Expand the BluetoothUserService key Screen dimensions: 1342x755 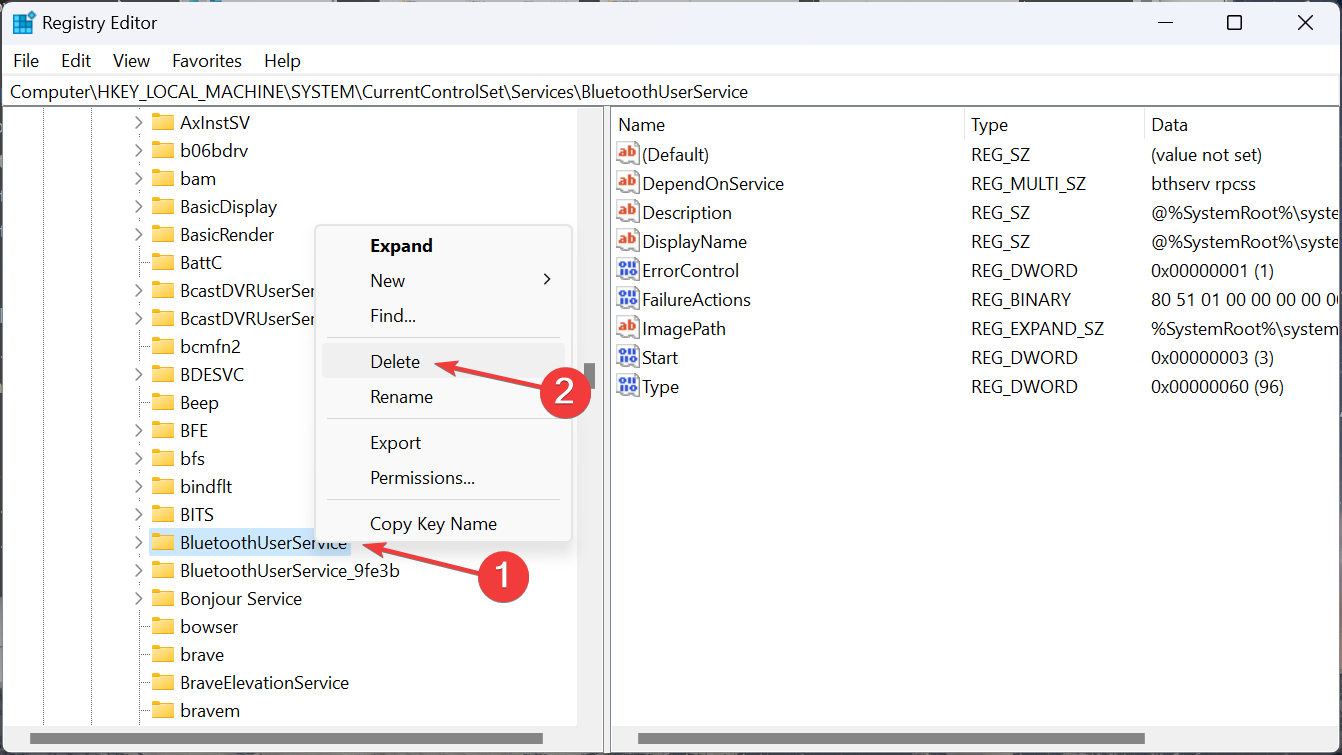click(138, 543)
